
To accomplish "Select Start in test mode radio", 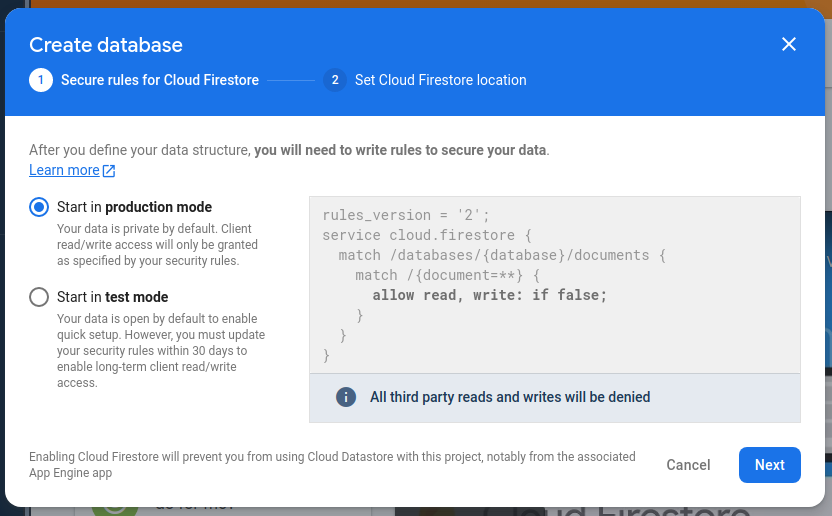I will click(39, 297).
